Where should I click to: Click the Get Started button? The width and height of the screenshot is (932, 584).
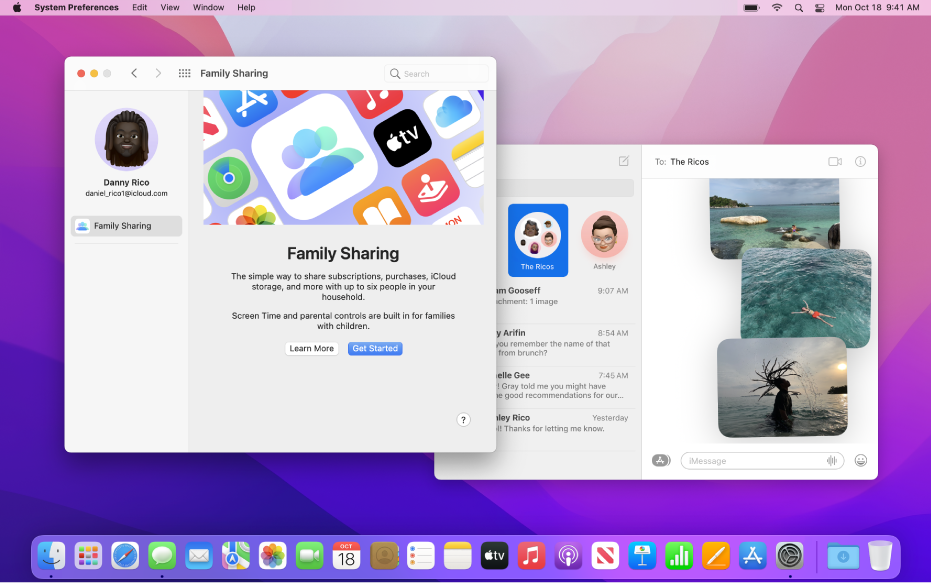point(375,348)
